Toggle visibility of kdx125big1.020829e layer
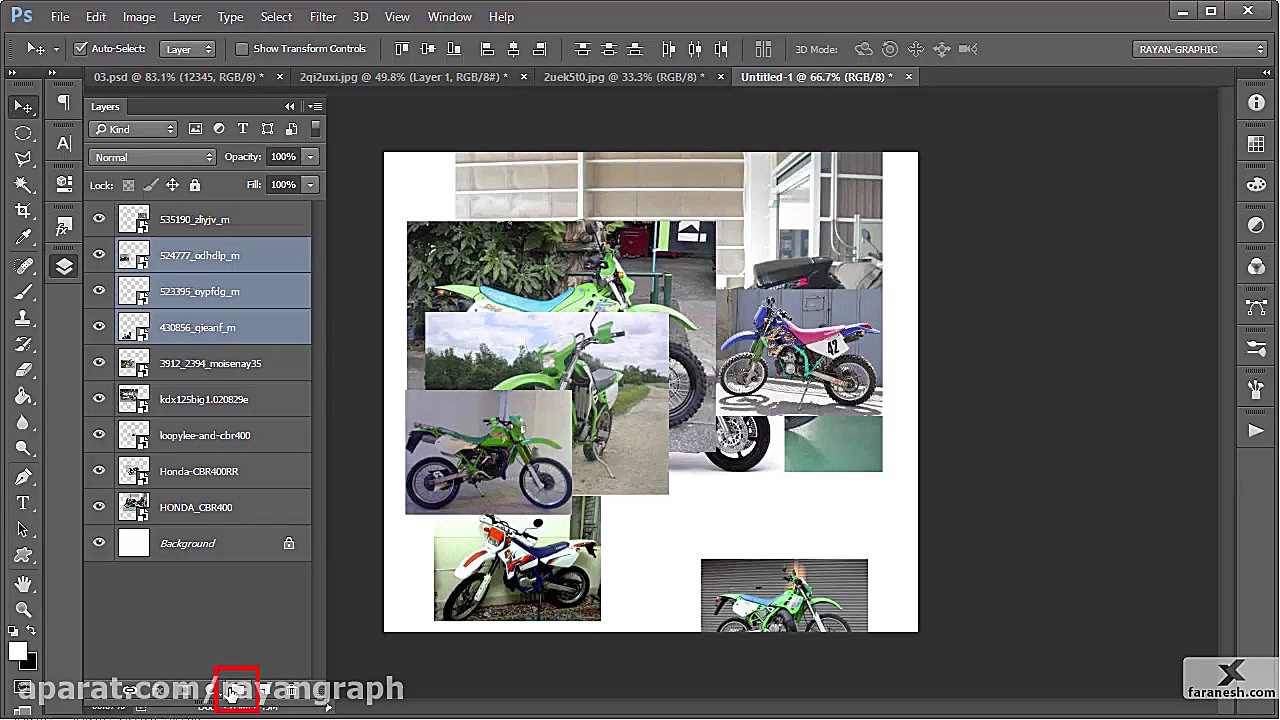Viewport: 1280px width, 720px height. [x=99, y=399]
